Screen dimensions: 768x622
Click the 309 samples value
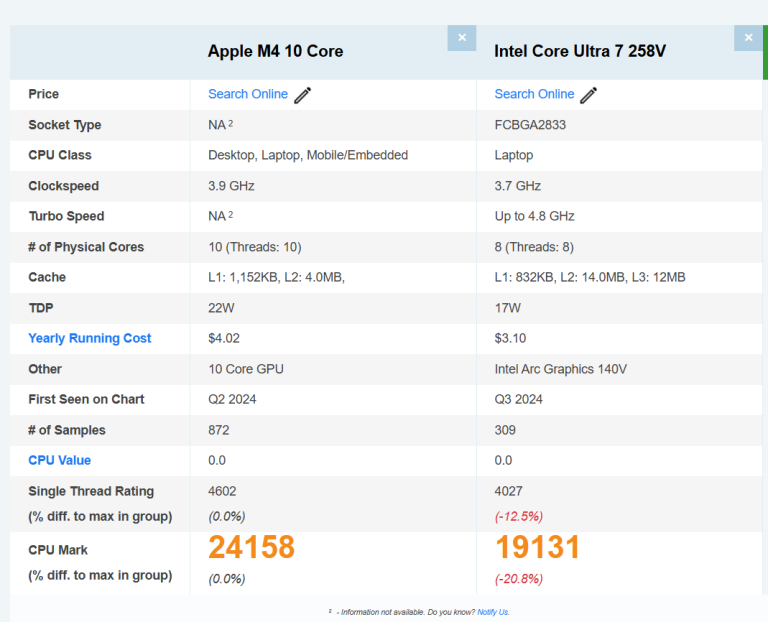[x=505, y=430]
